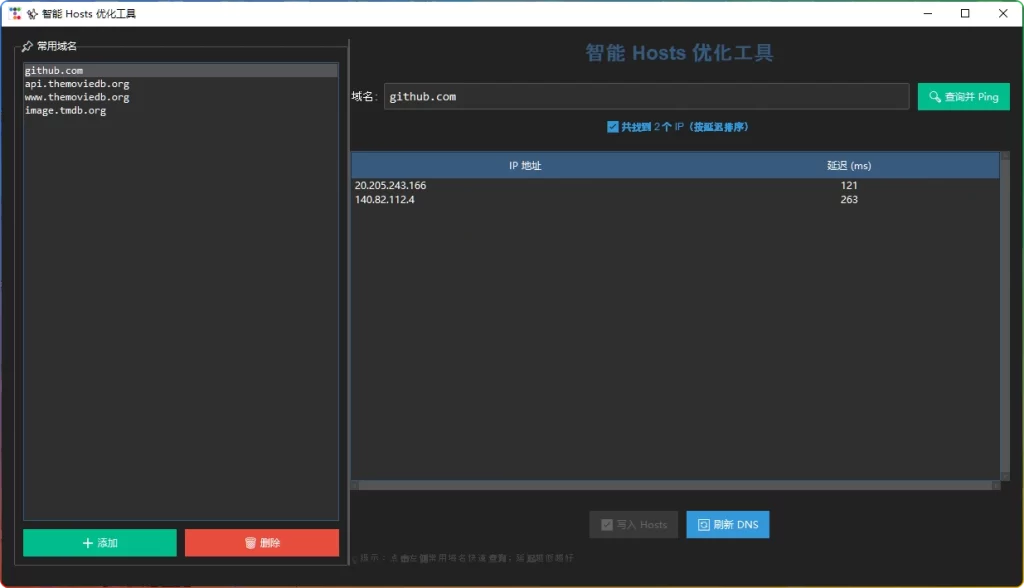The image size is (1024, 588).
Task: Click the 刷新 DNS button
Action: click(x=728, y=524)
